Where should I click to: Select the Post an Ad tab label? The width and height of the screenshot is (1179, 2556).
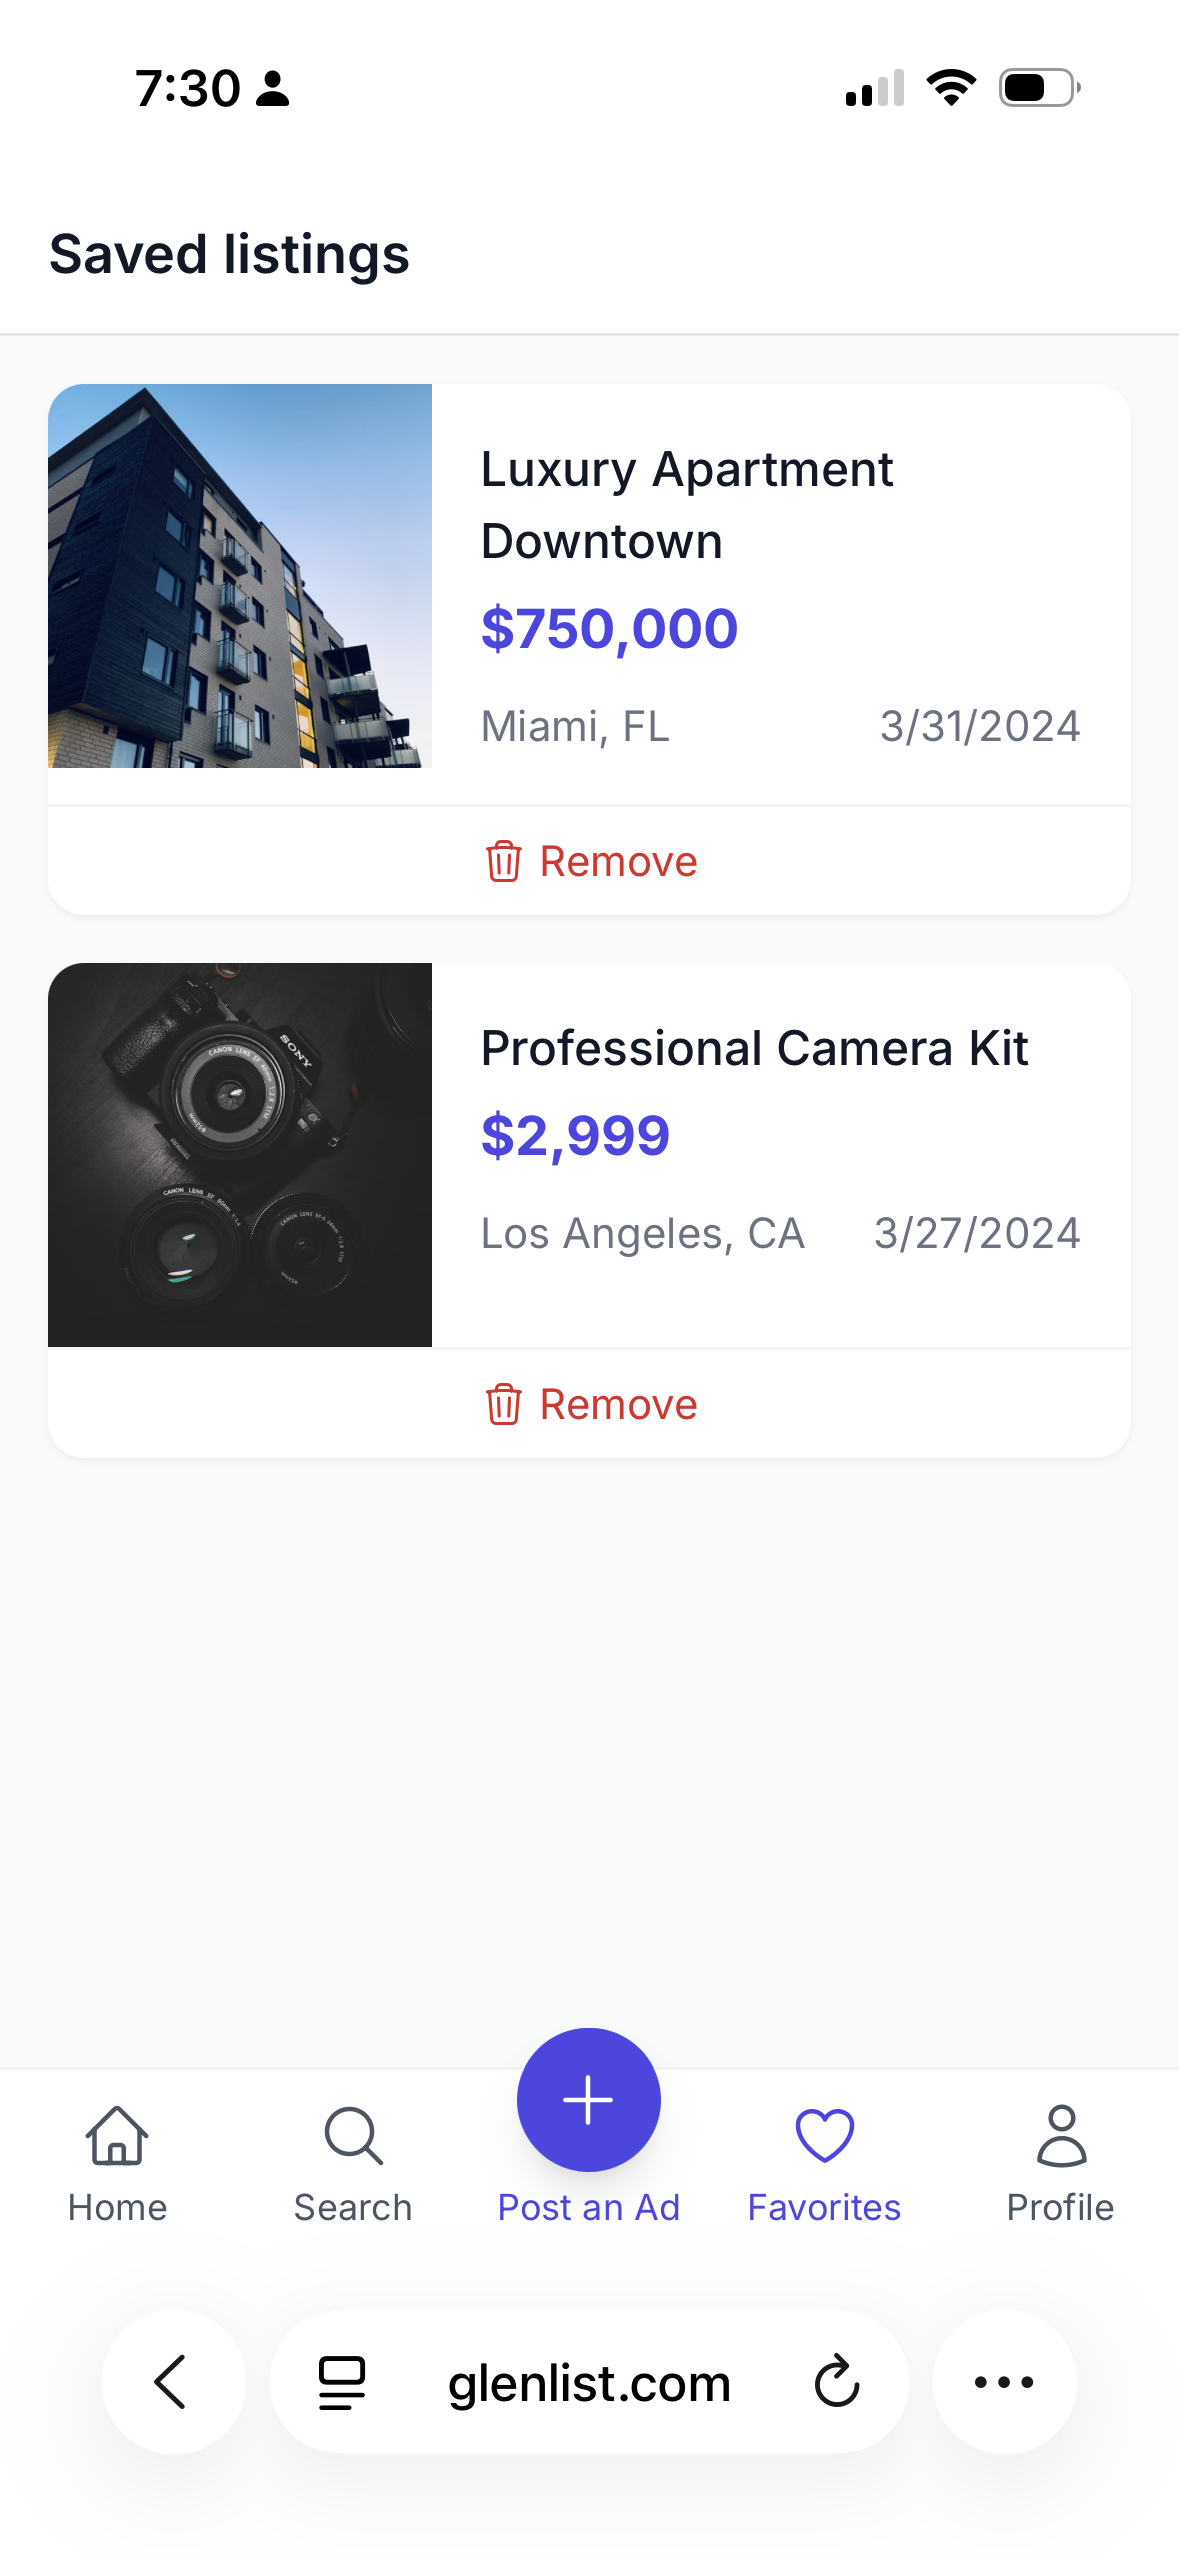[589, 2207]
